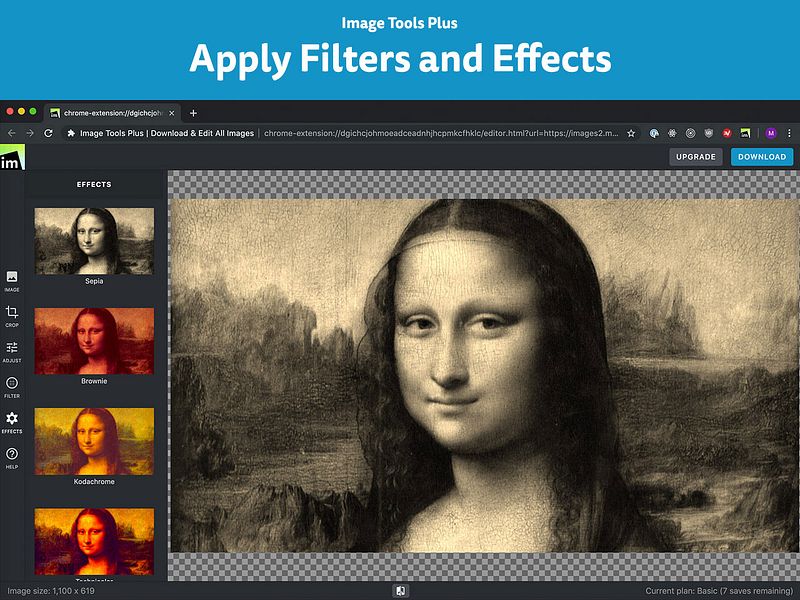Click the circular target extension icon
This screenshot has width=800, height=600.
(x=690, y=133)
